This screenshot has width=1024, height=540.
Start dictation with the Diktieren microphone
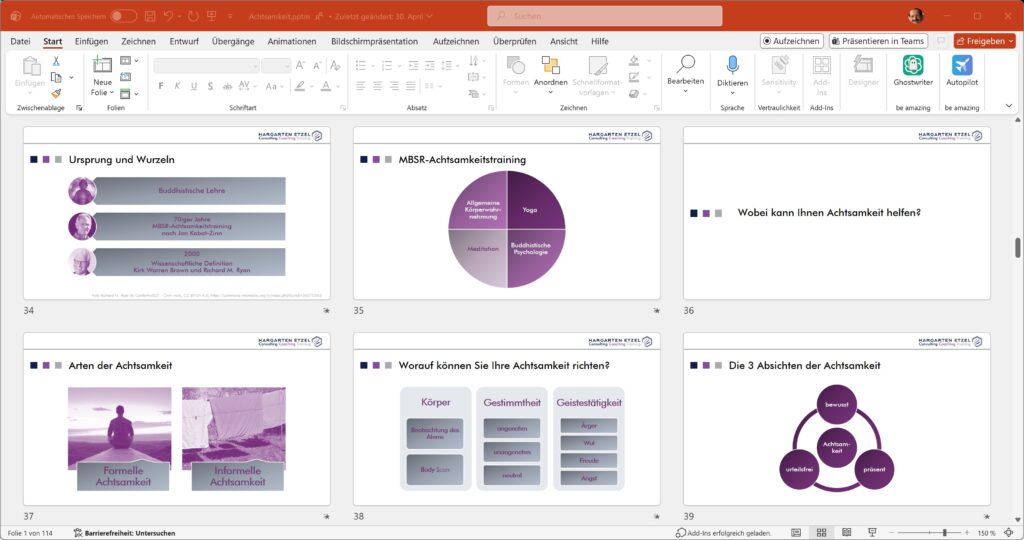click(732, 66)
